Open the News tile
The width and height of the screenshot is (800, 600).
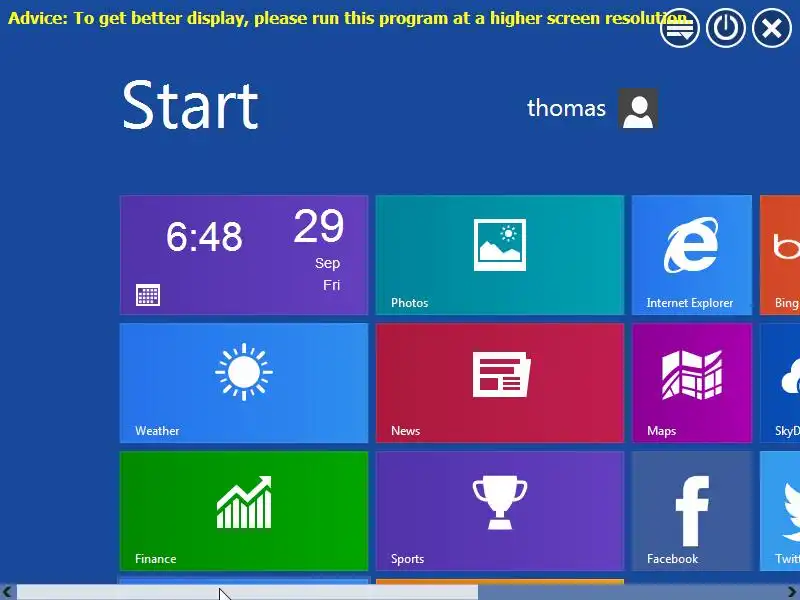pyautogui.click(x=499, y=383)
